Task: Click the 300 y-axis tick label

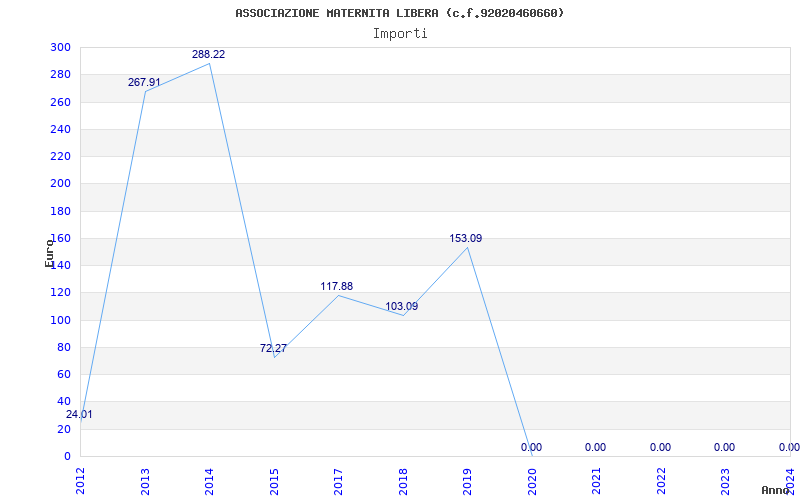Action: tap(60, 47)
